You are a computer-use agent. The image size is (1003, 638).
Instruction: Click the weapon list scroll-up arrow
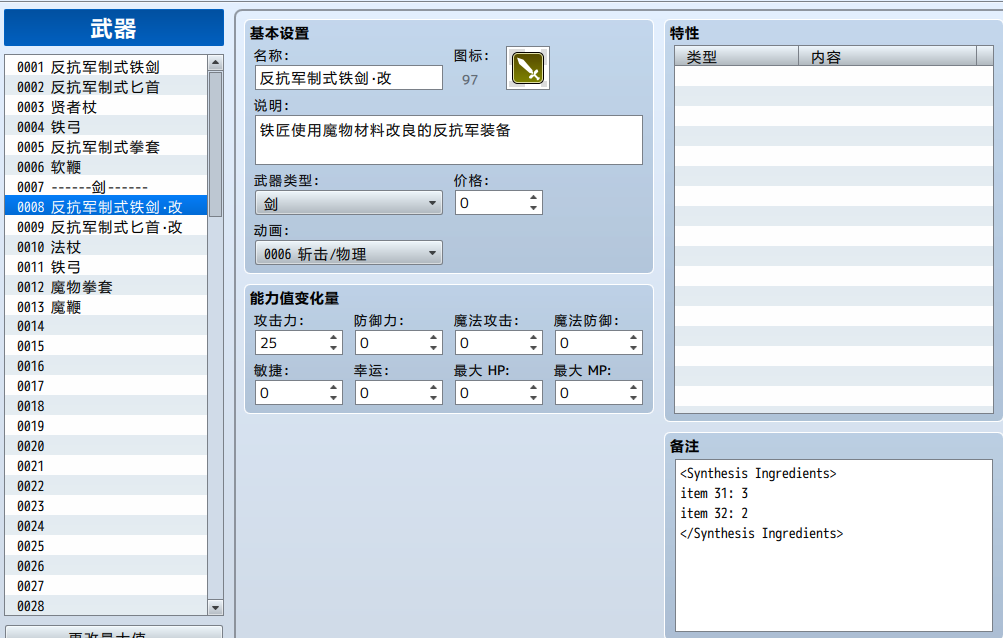(x=216, y=63)
